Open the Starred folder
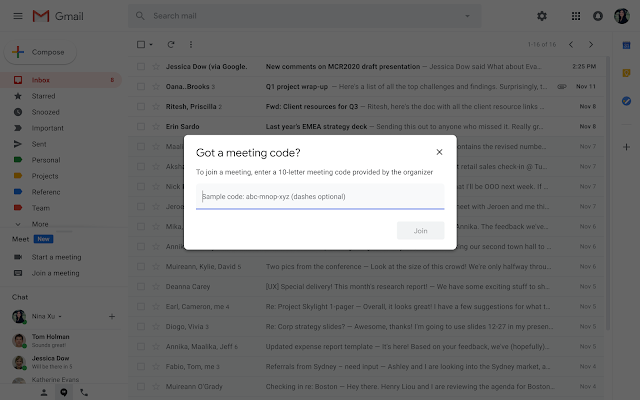 pos(42,96)
